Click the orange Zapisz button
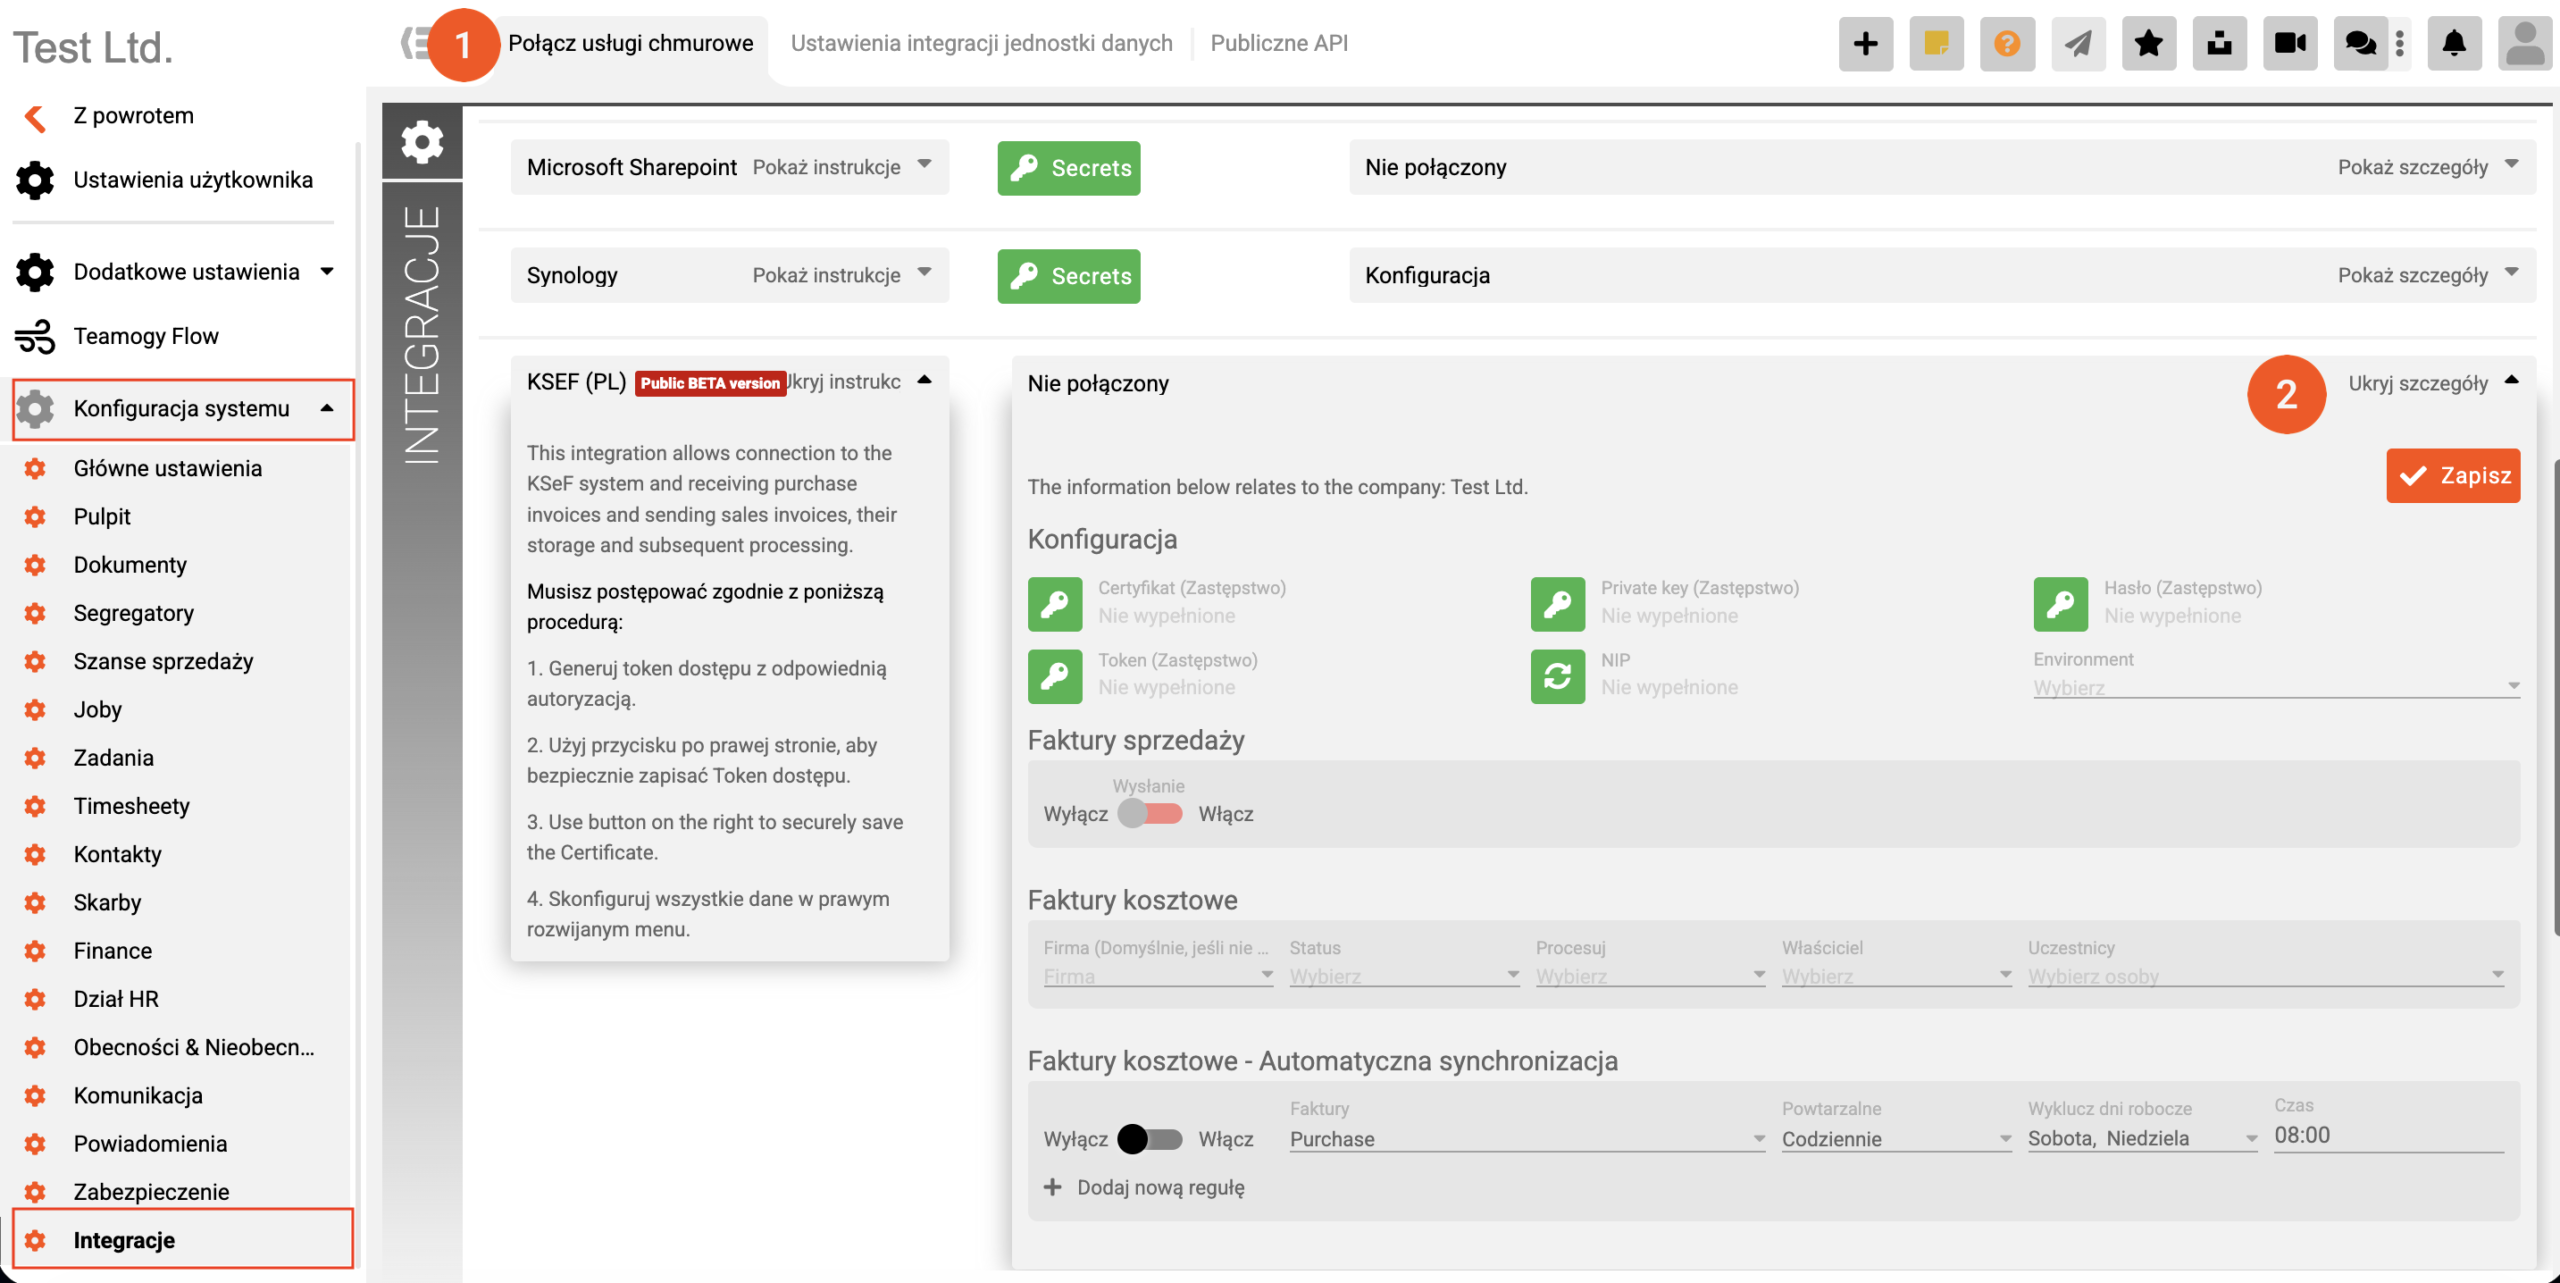Screen dimensions: 2560x1283 2453,475
